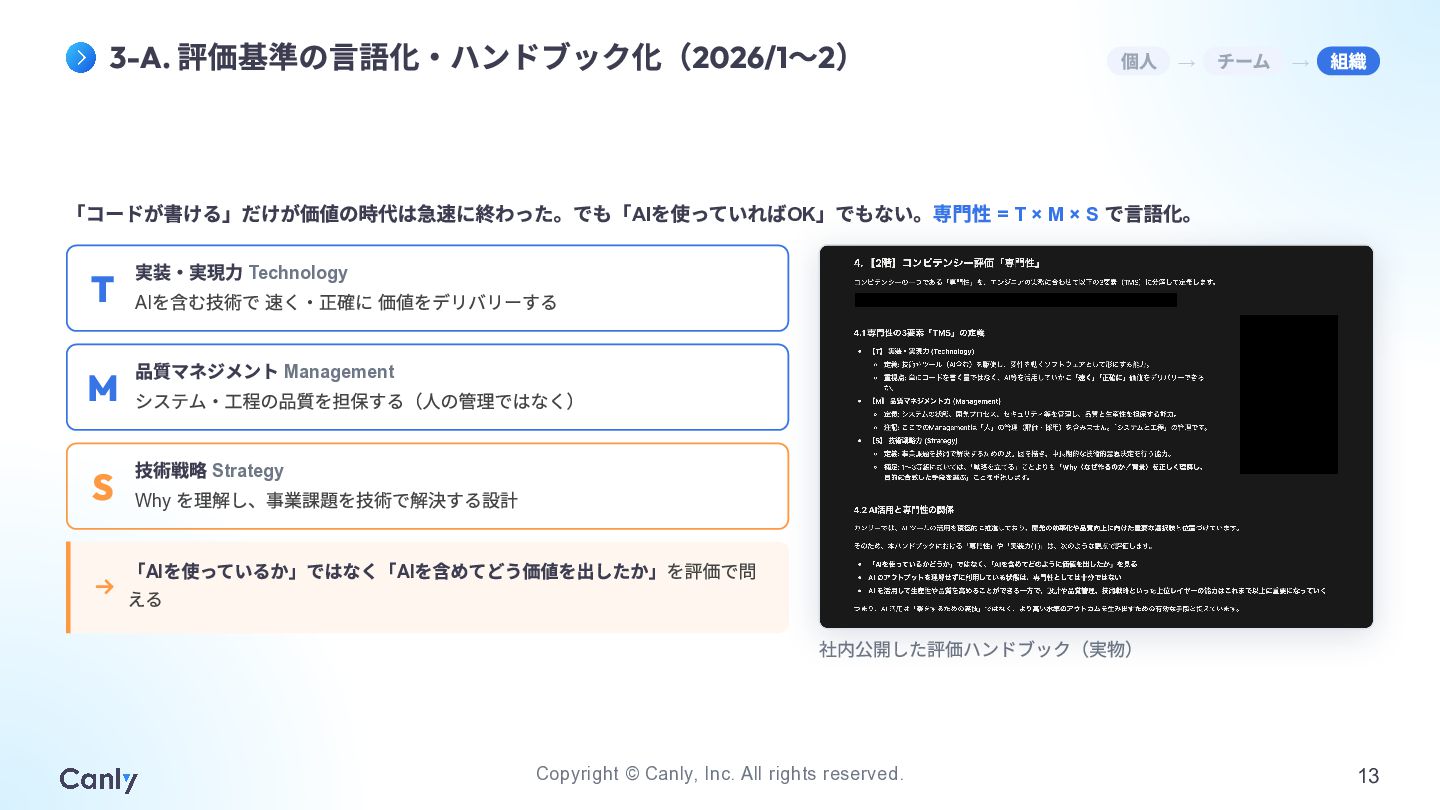Click the blue text 専門性 = T × M × S

1016,214
